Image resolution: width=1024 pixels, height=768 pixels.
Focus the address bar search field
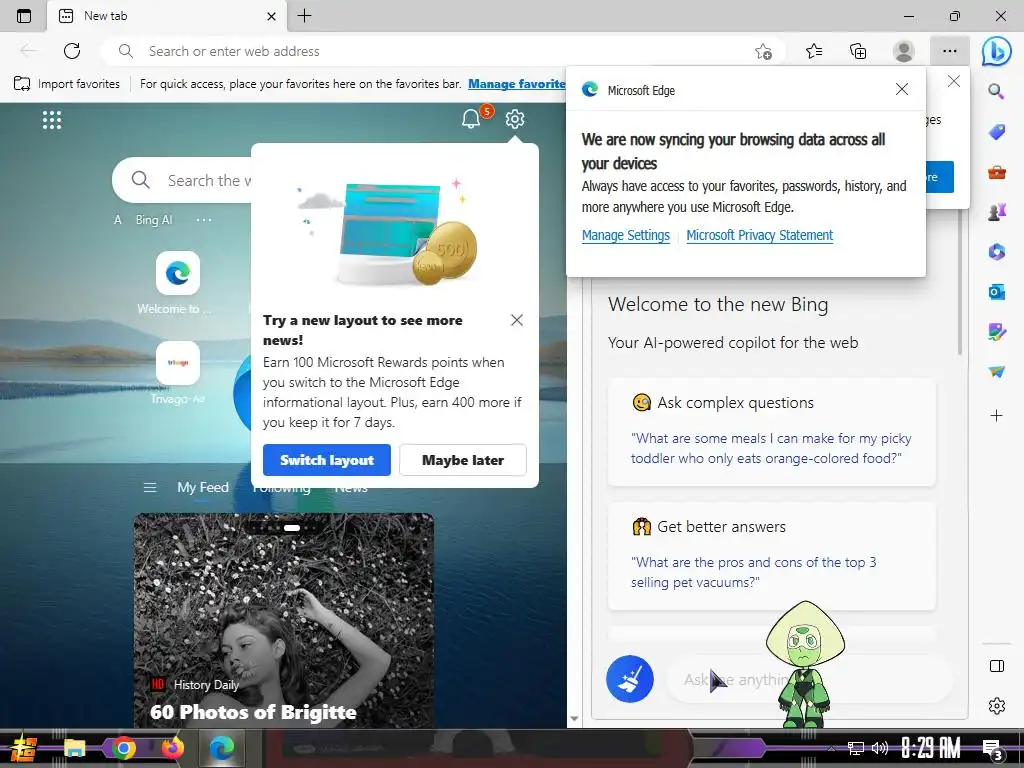click(x=444, y=51)
